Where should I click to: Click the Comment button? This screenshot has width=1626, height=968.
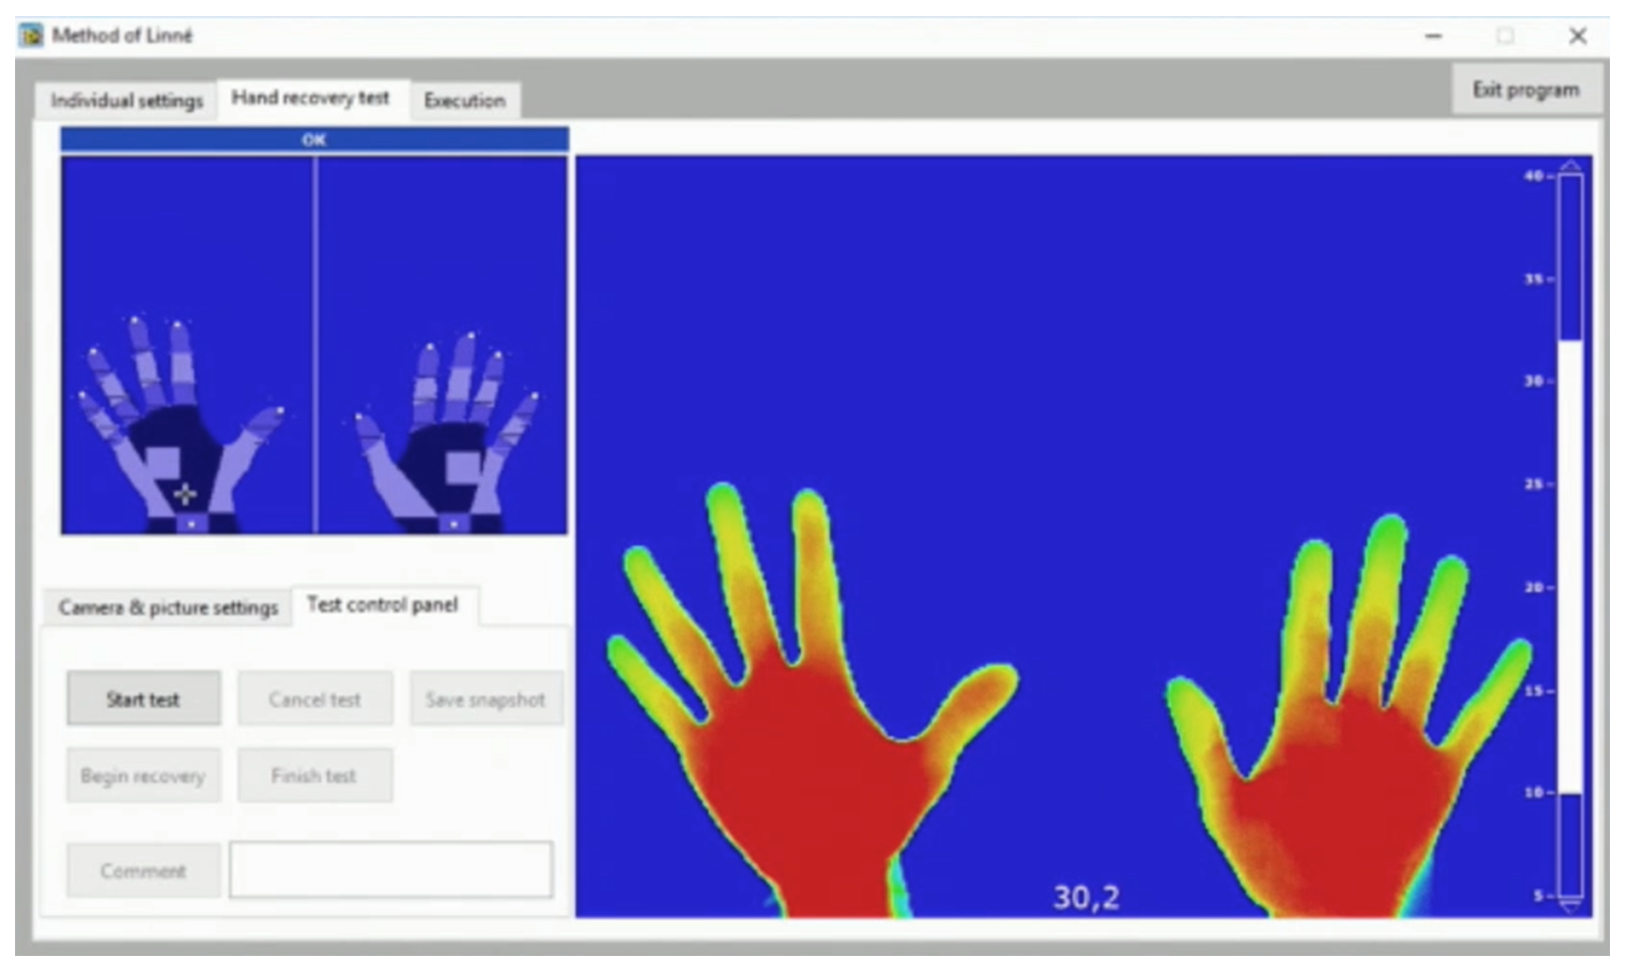(143, 870)
